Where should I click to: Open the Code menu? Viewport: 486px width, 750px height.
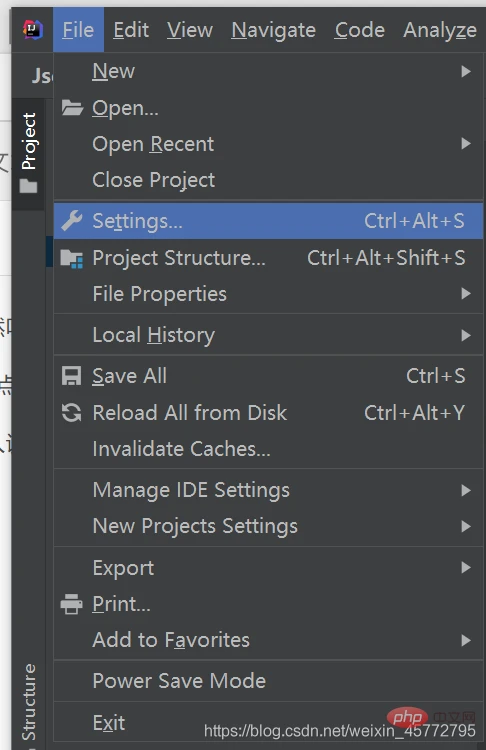click(x=359, y=30)
